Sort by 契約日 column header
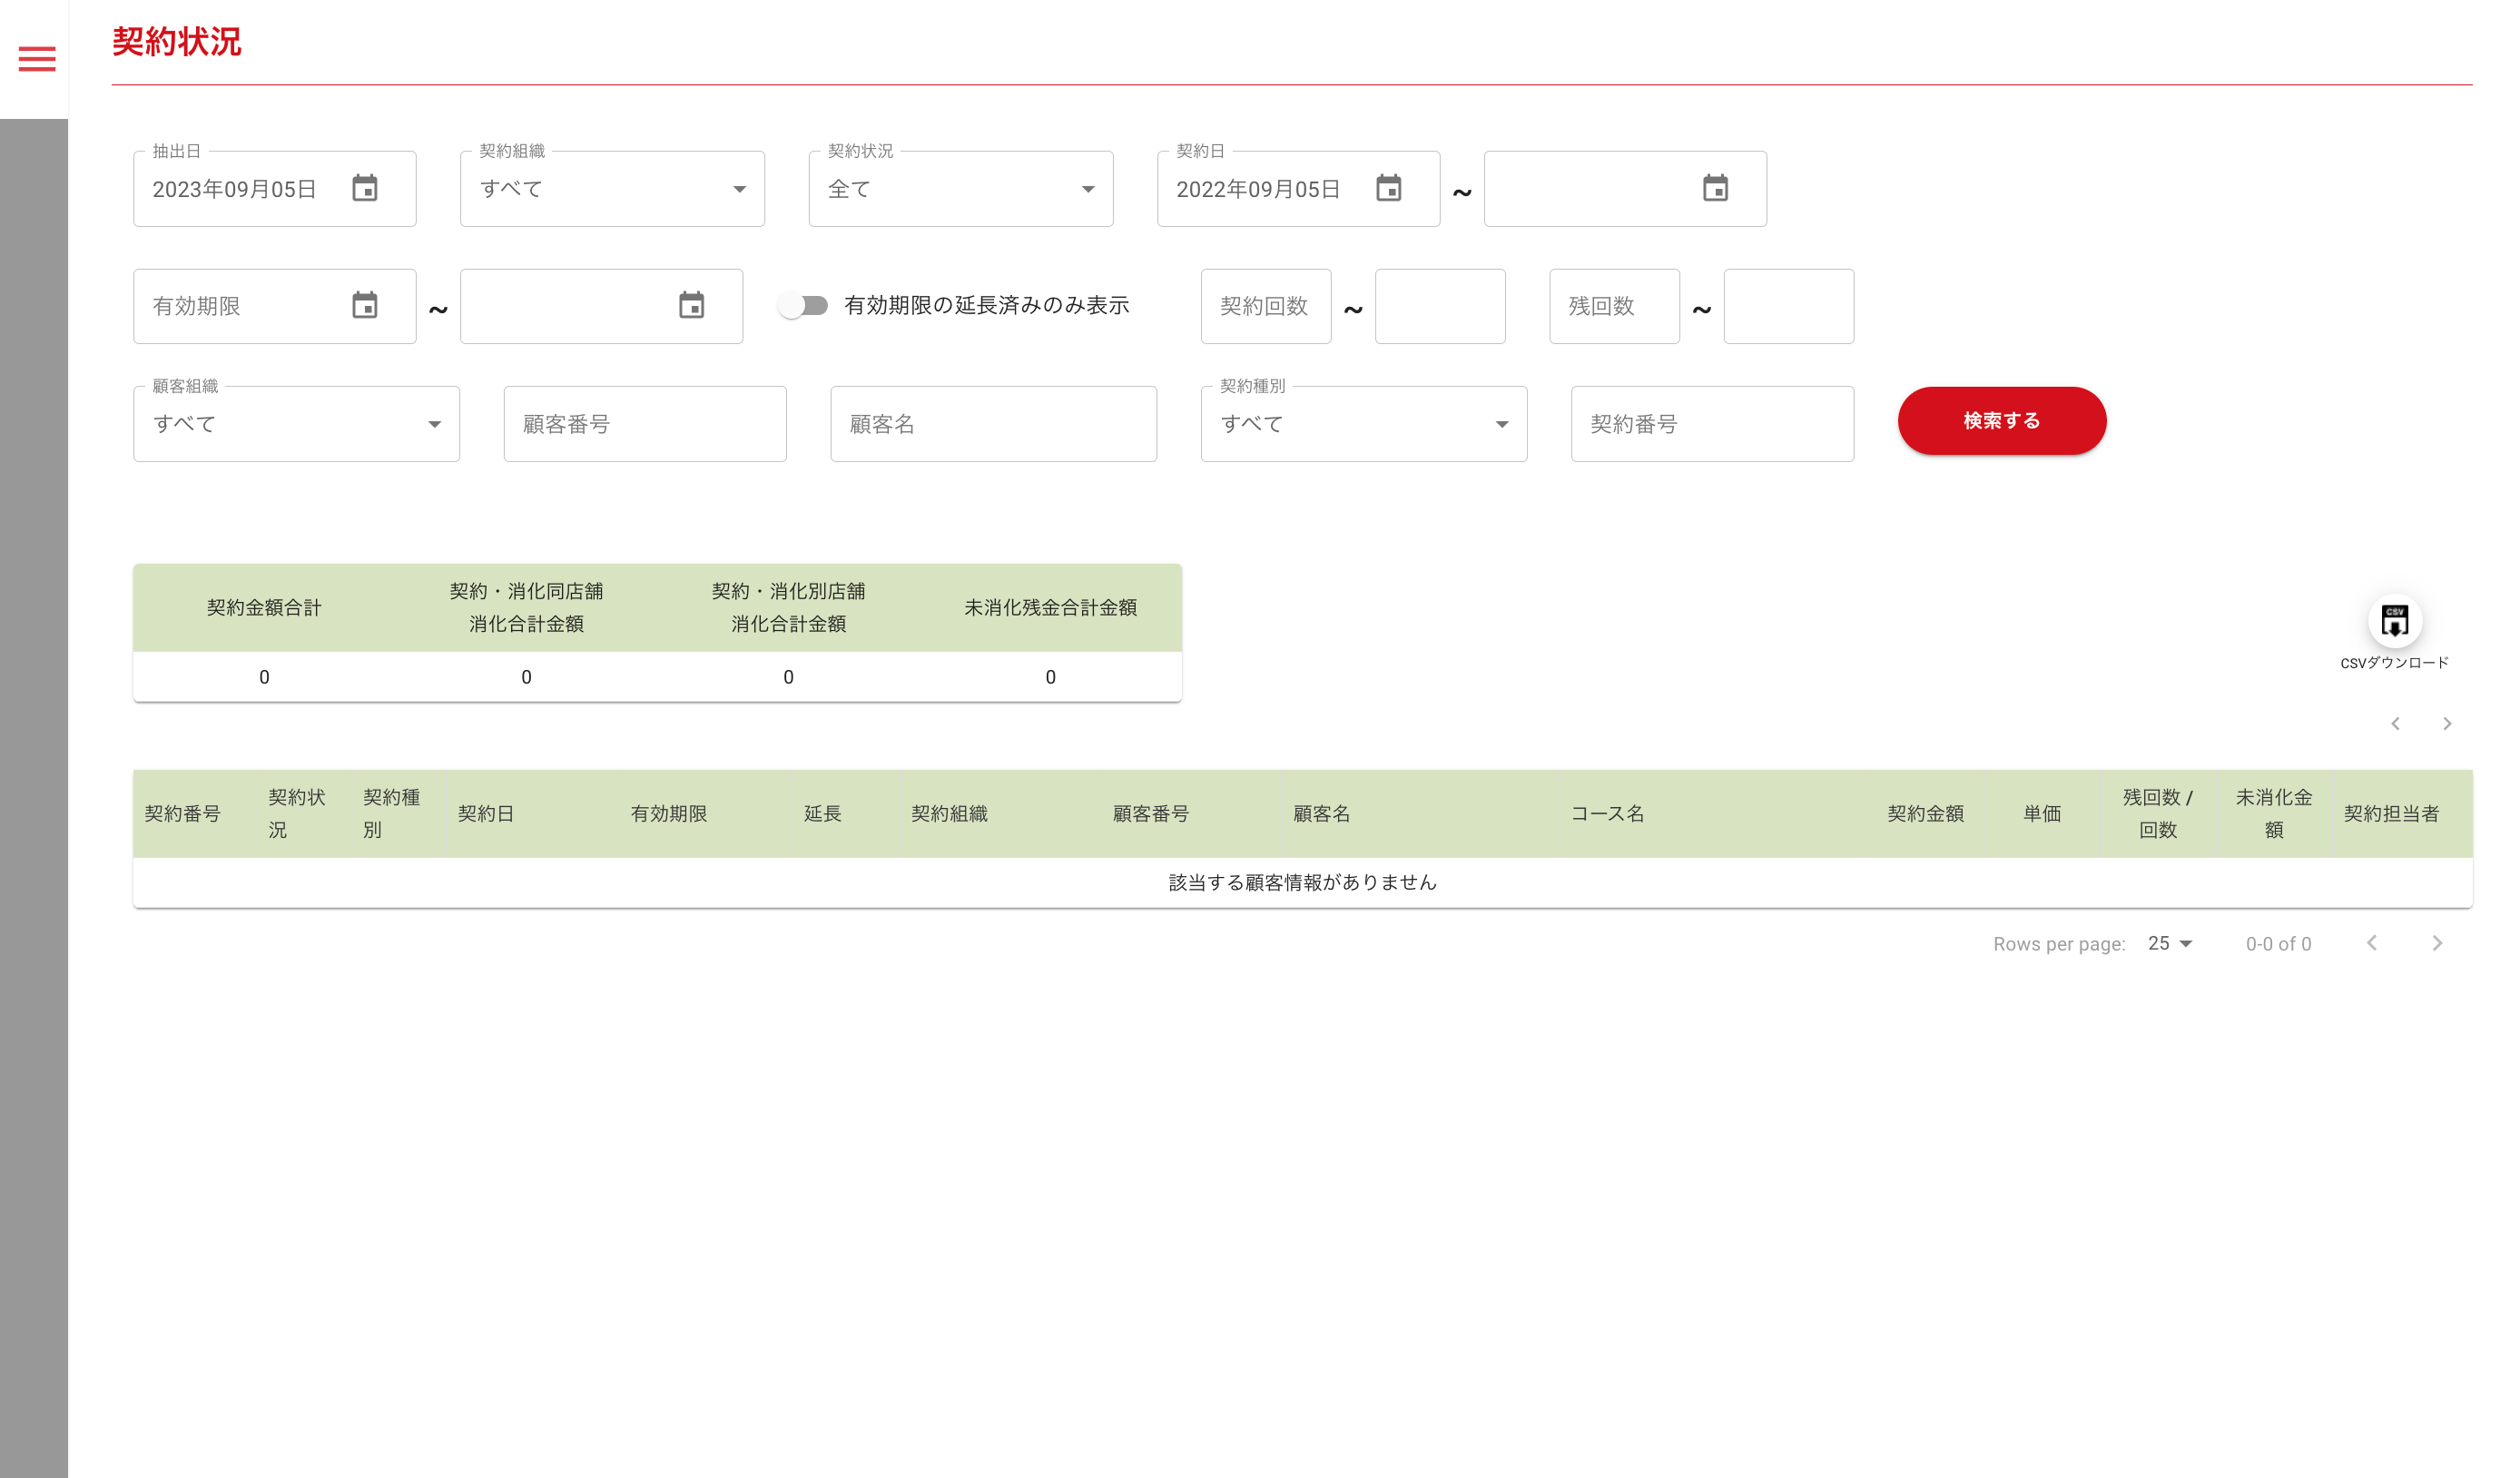Screen dimensions: 2520x1478 [486, 813]
